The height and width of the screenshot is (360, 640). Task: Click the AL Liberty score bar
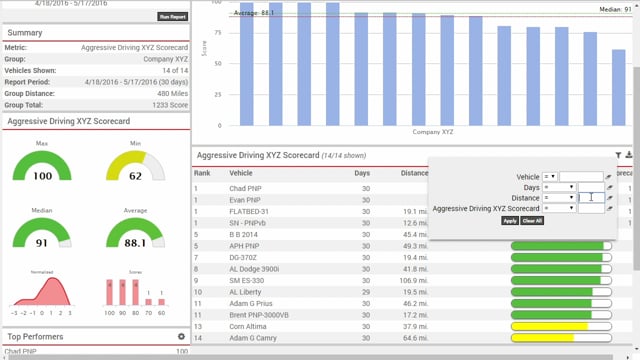coord(561,292)
